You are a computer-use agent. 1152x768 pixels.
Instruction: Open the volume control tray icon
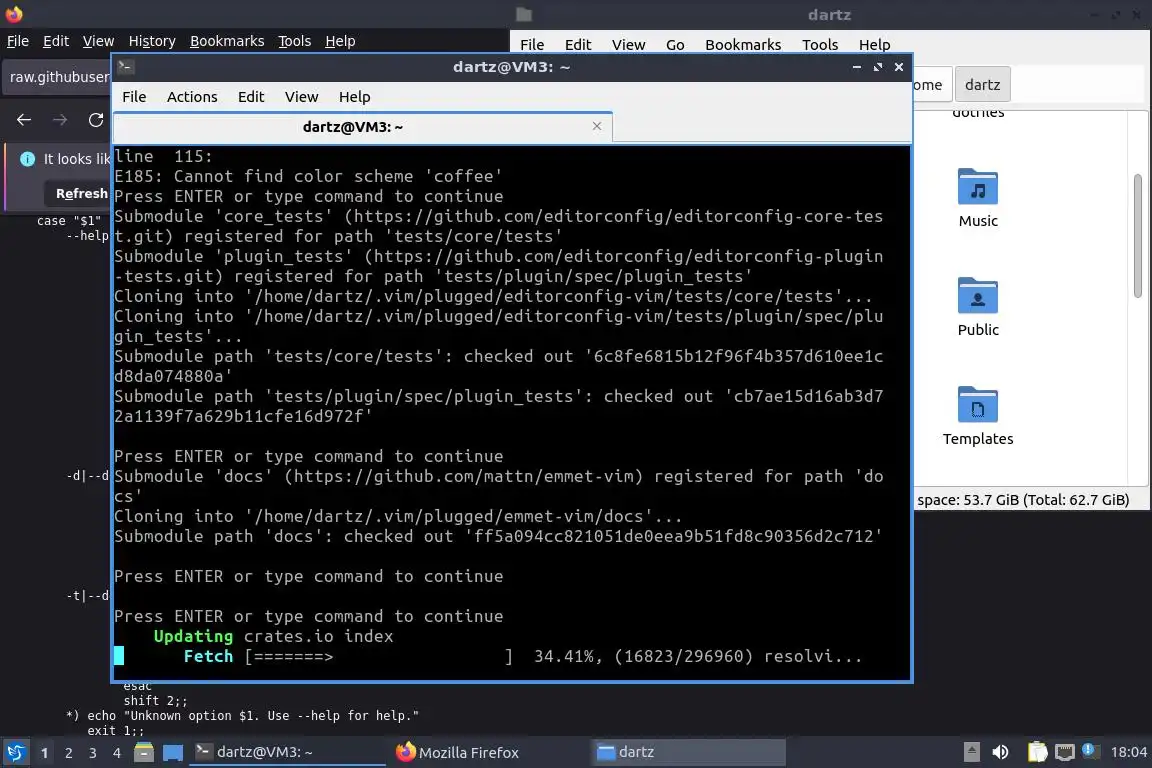click(x=1000, y=752)
